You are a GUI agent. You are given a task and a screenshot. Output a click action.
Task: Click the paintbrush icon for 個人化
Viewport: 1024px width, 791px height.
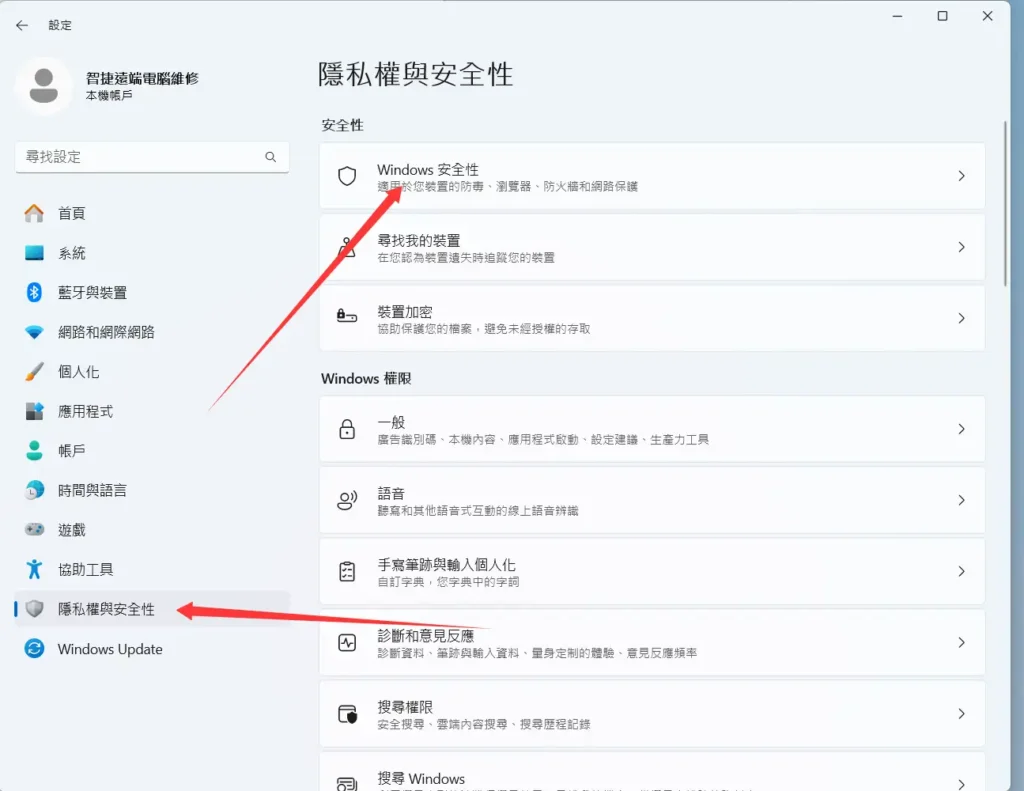(x=34, y=372)
